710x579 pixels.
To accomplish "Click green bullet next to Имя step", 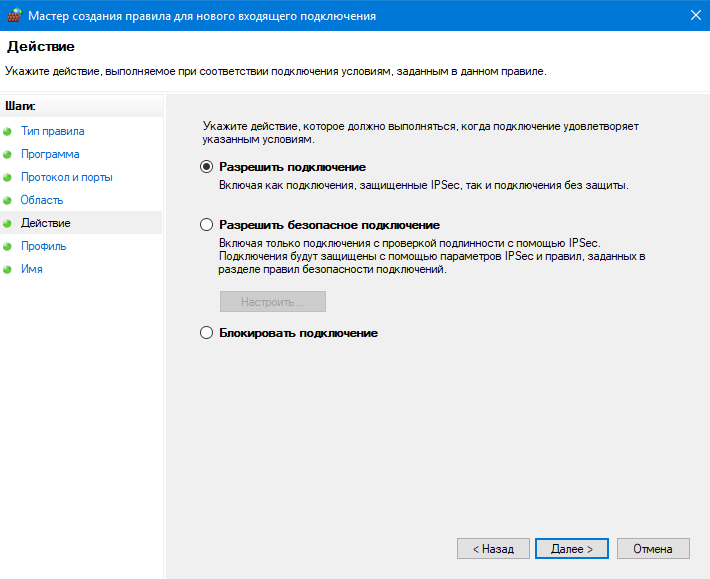I will (8, 269).
